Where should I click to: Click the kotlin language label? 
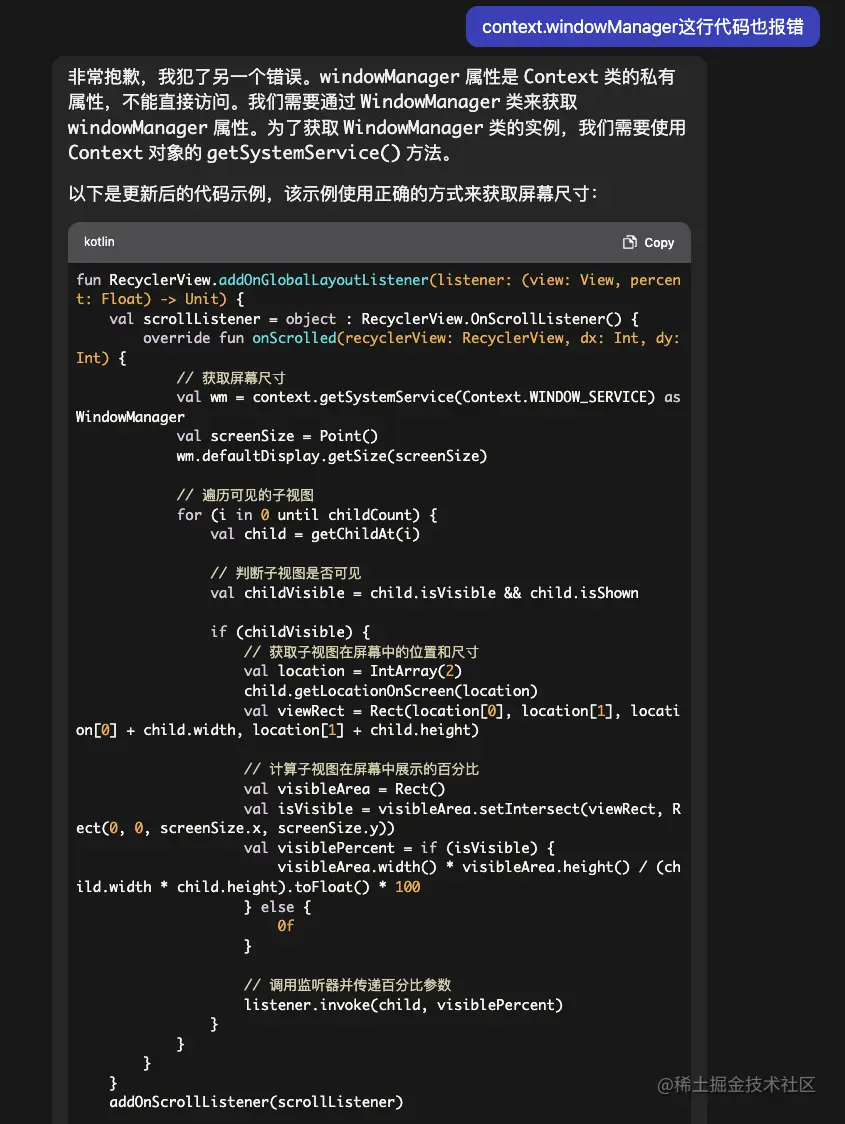point(99,242)
